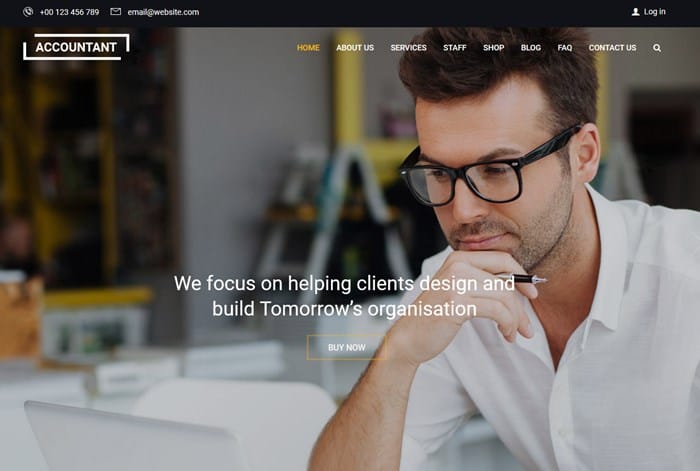This screenshot has height=471, width=700.
Task: Go to the Home menu item
Action: (x=308, y=48)
